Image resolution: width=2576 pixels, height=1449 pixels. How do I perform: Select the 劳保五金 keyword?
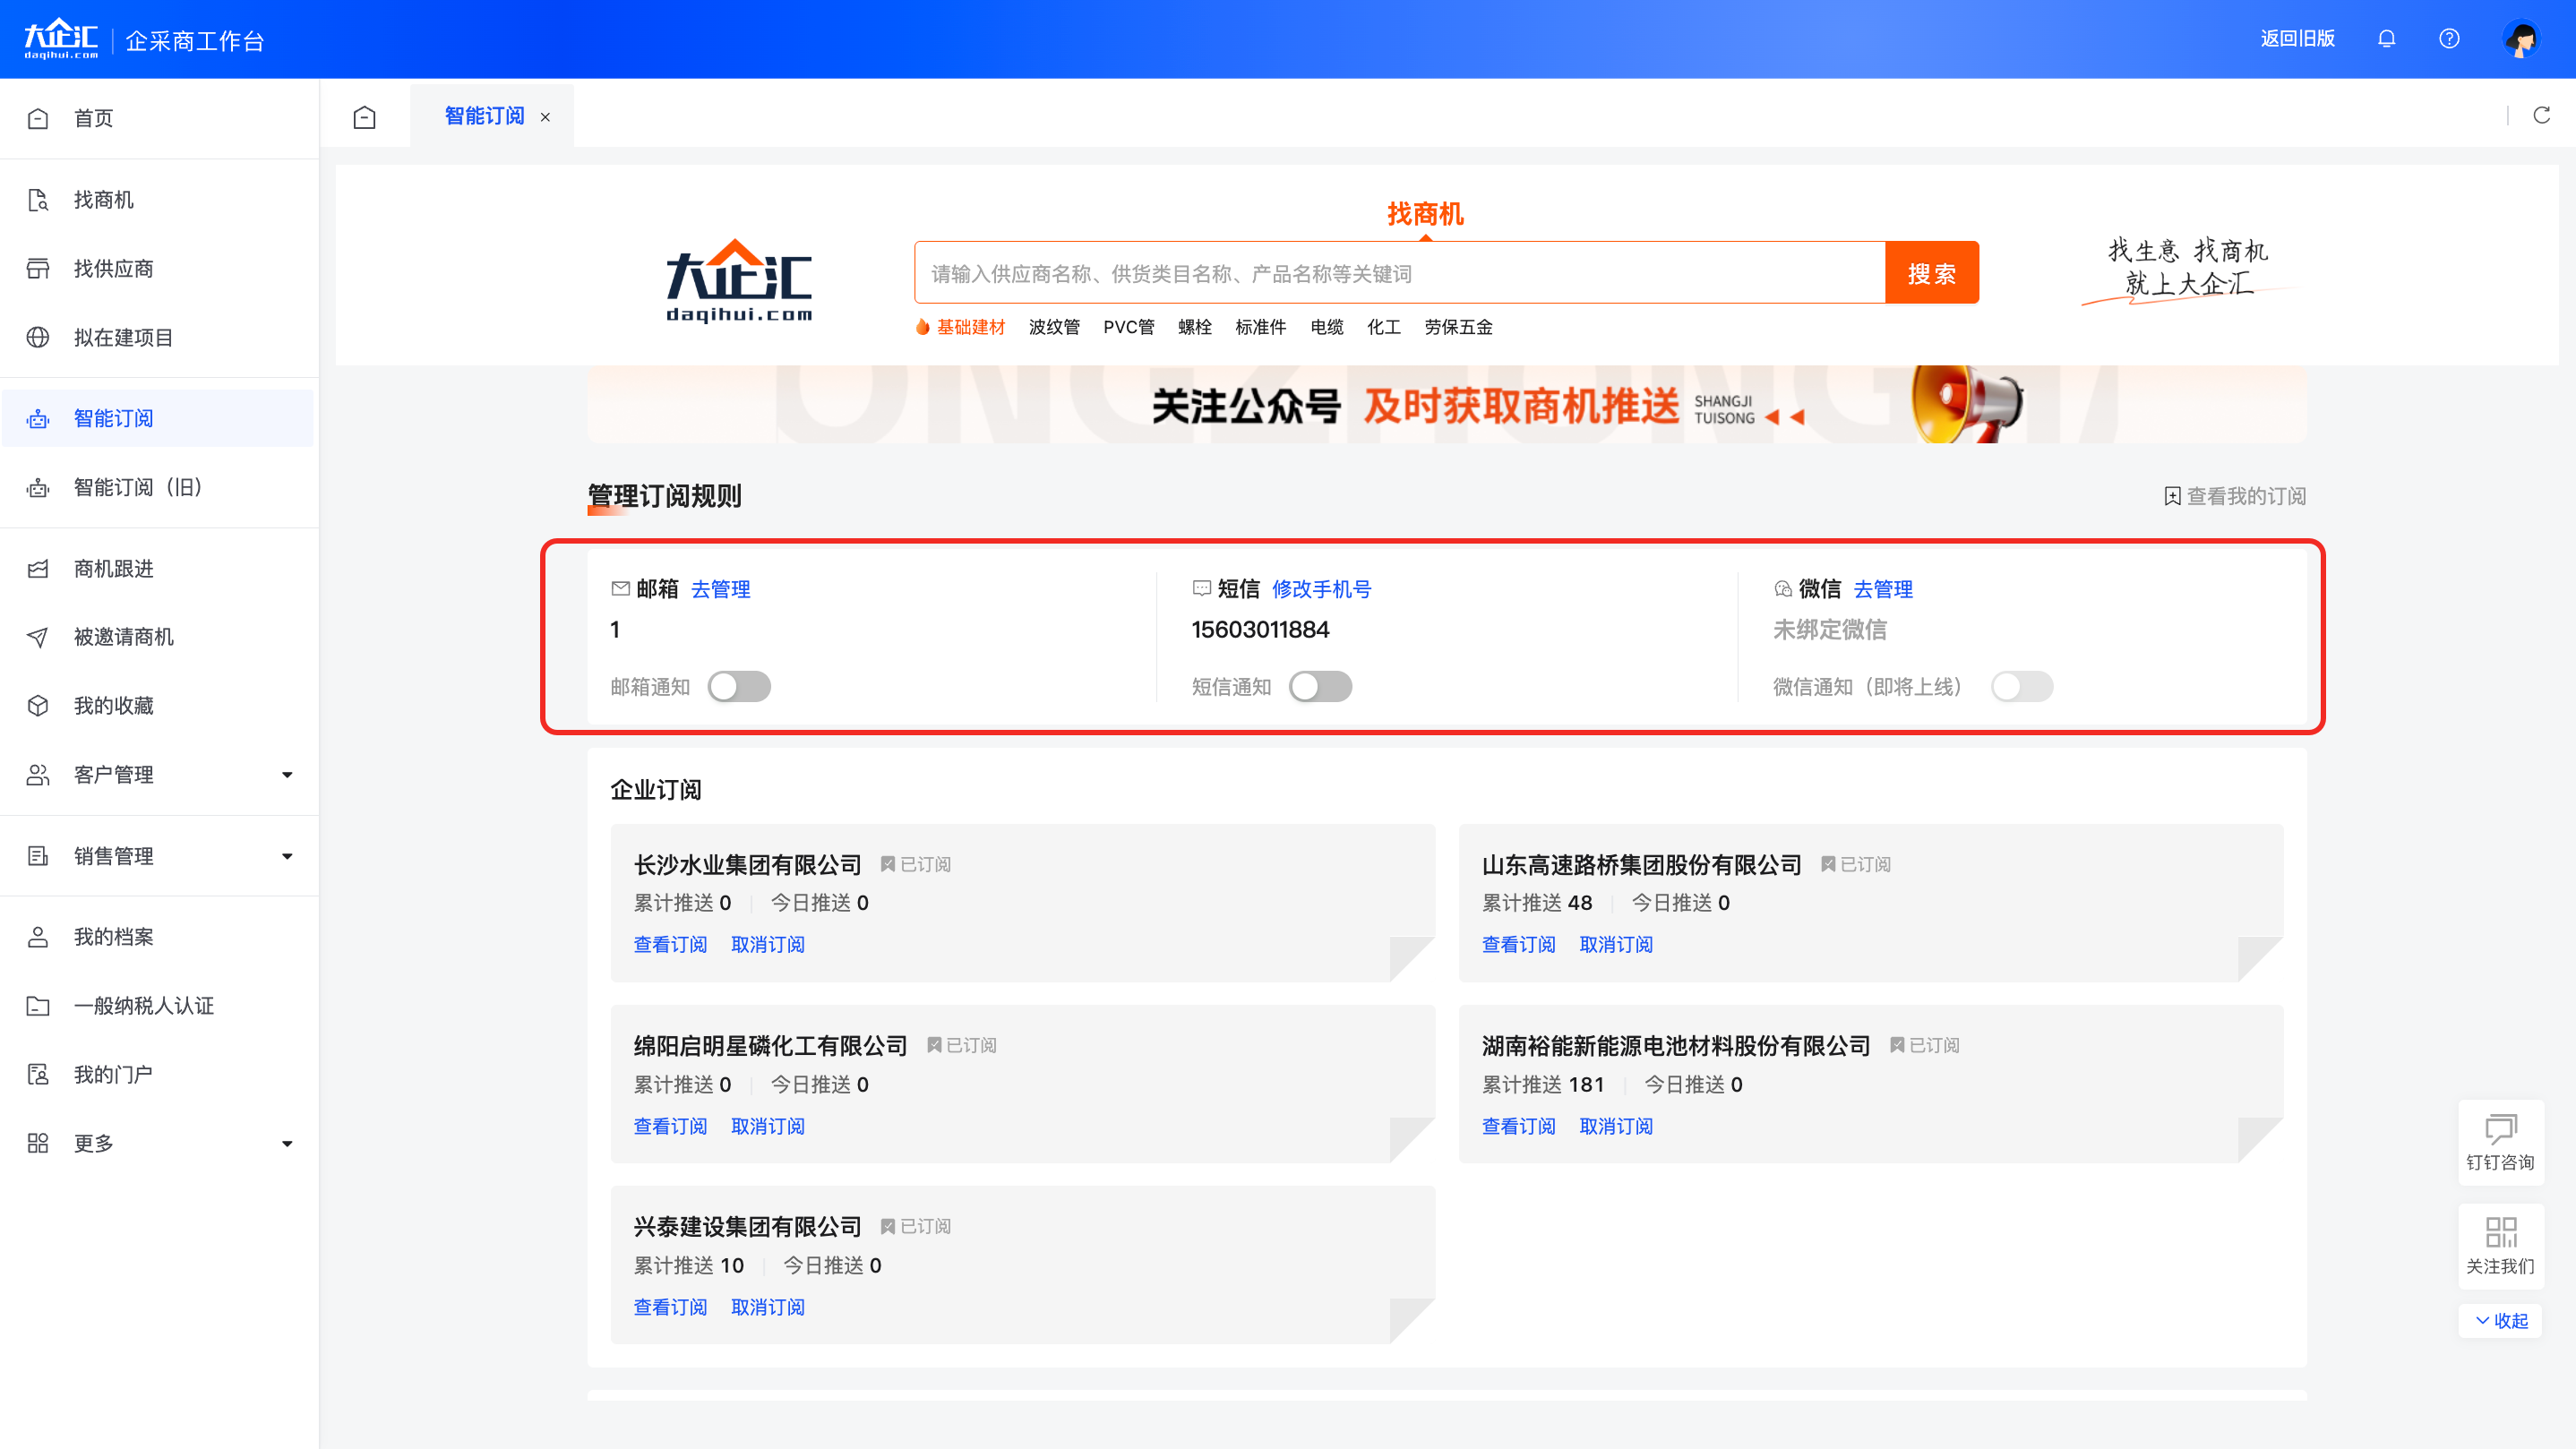(1458, 327)
